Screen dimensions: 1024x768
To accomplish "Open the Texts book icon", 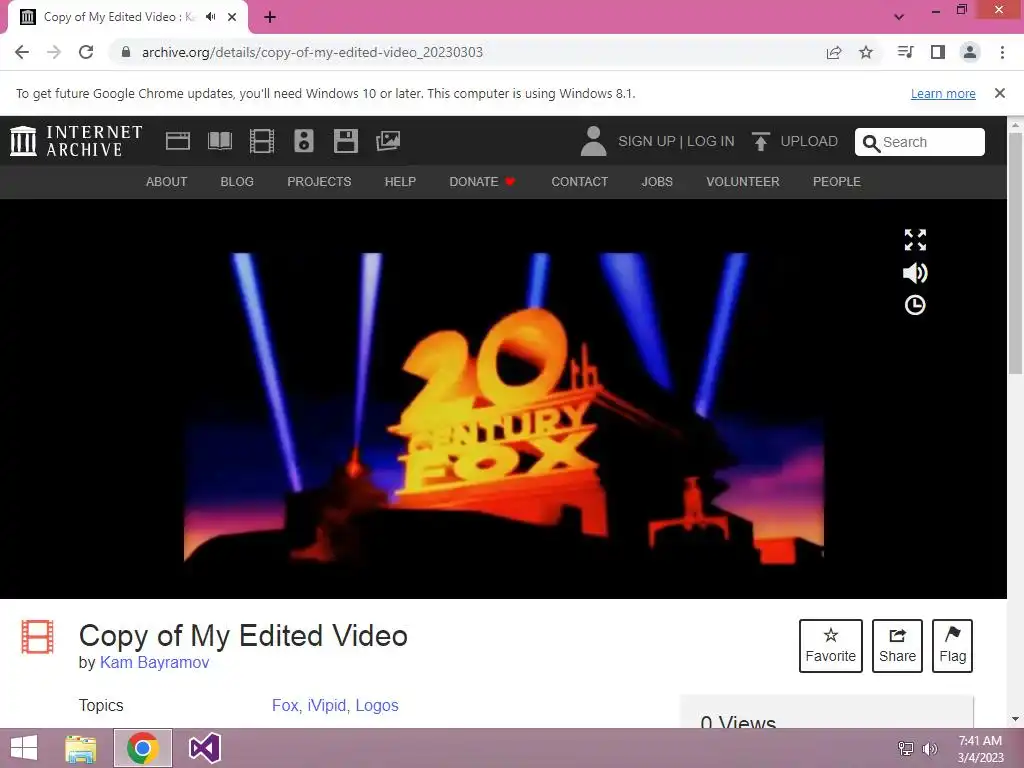I will [x=219, y=141].
